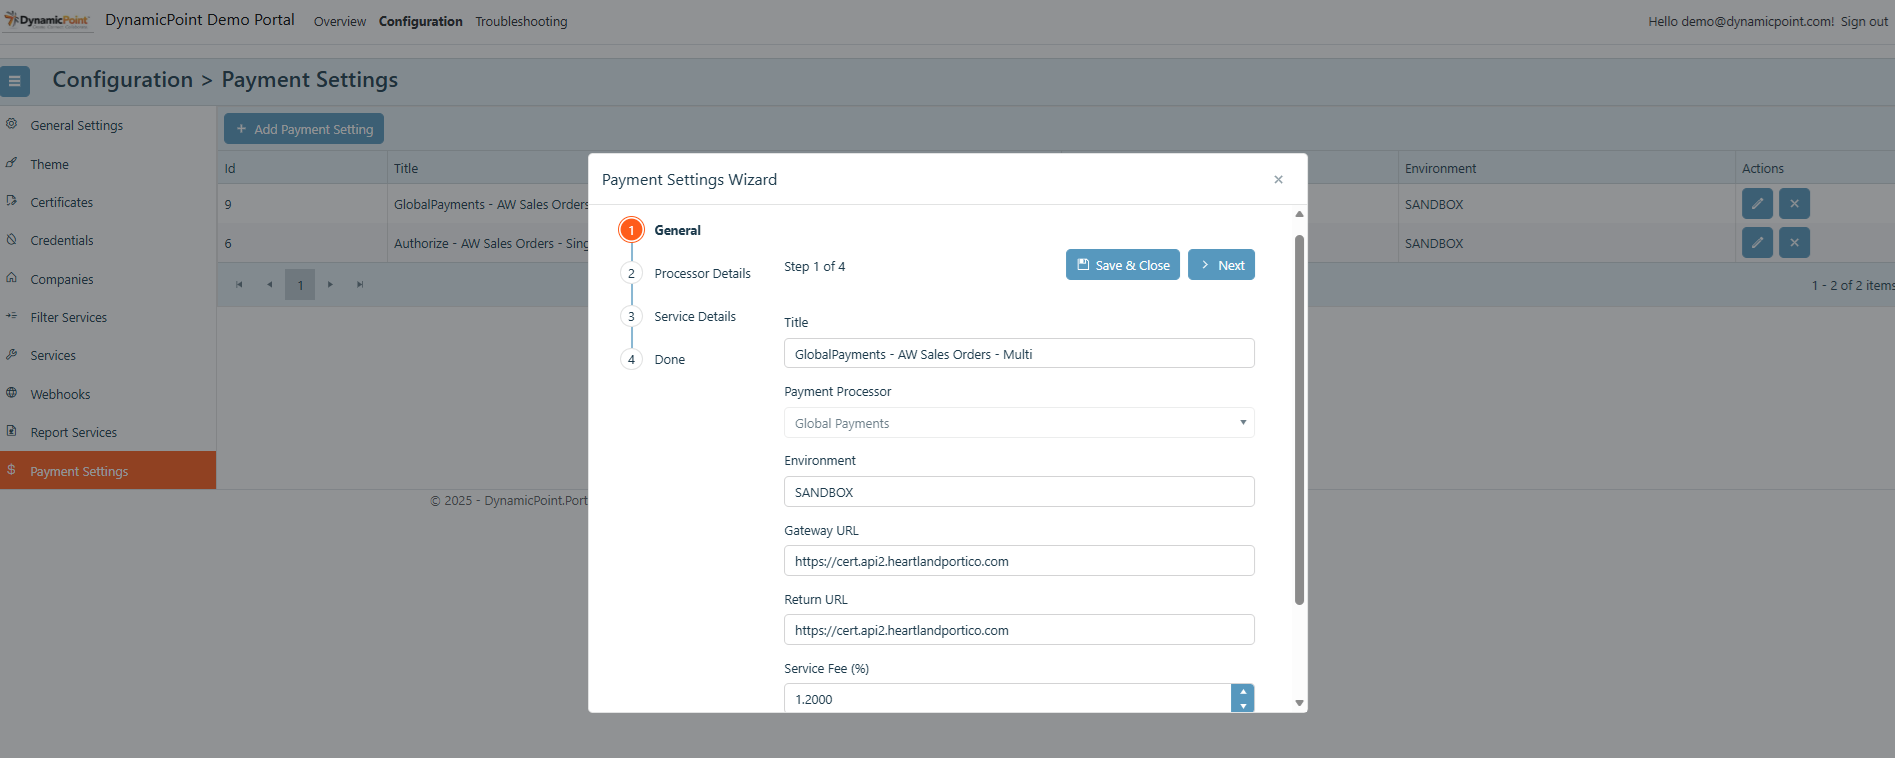This screenshot has height=758, width=1895.
Task: Select page 1 in the grid pager
Action: coord(300,285)
